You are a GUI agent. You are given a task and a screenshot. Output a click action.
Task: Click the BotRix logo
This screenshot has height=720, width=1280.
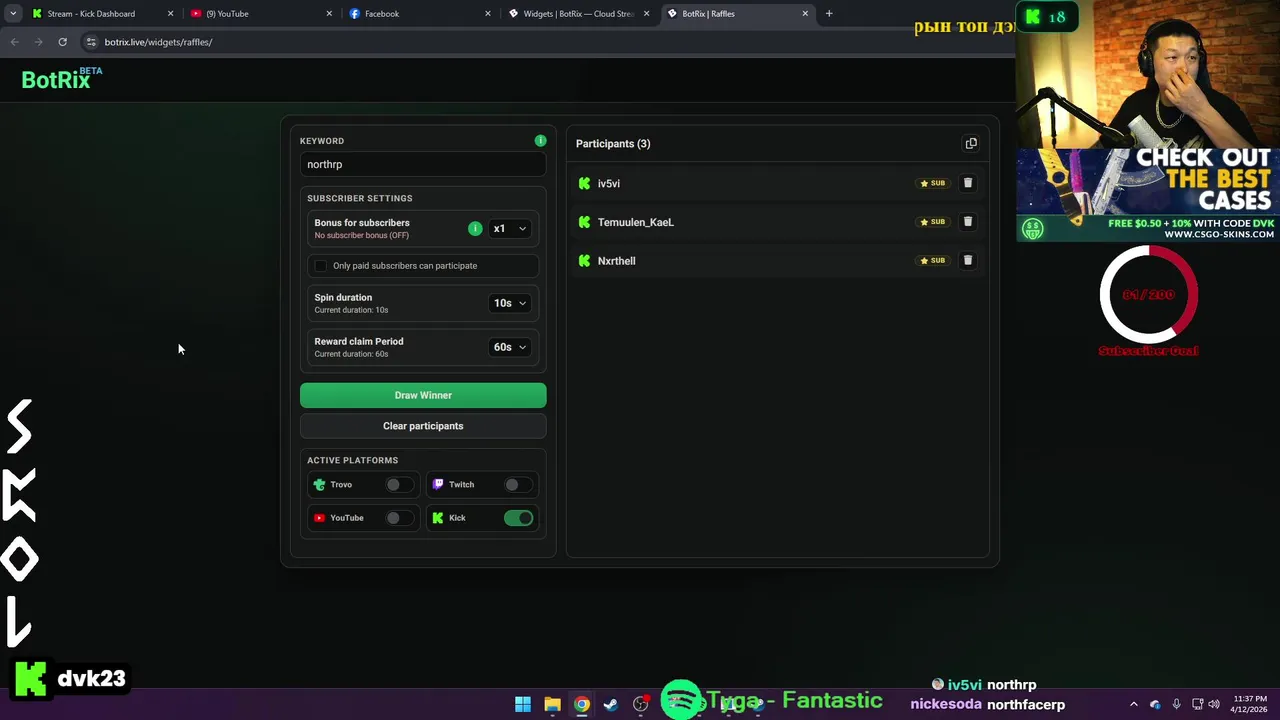[62, 79]
